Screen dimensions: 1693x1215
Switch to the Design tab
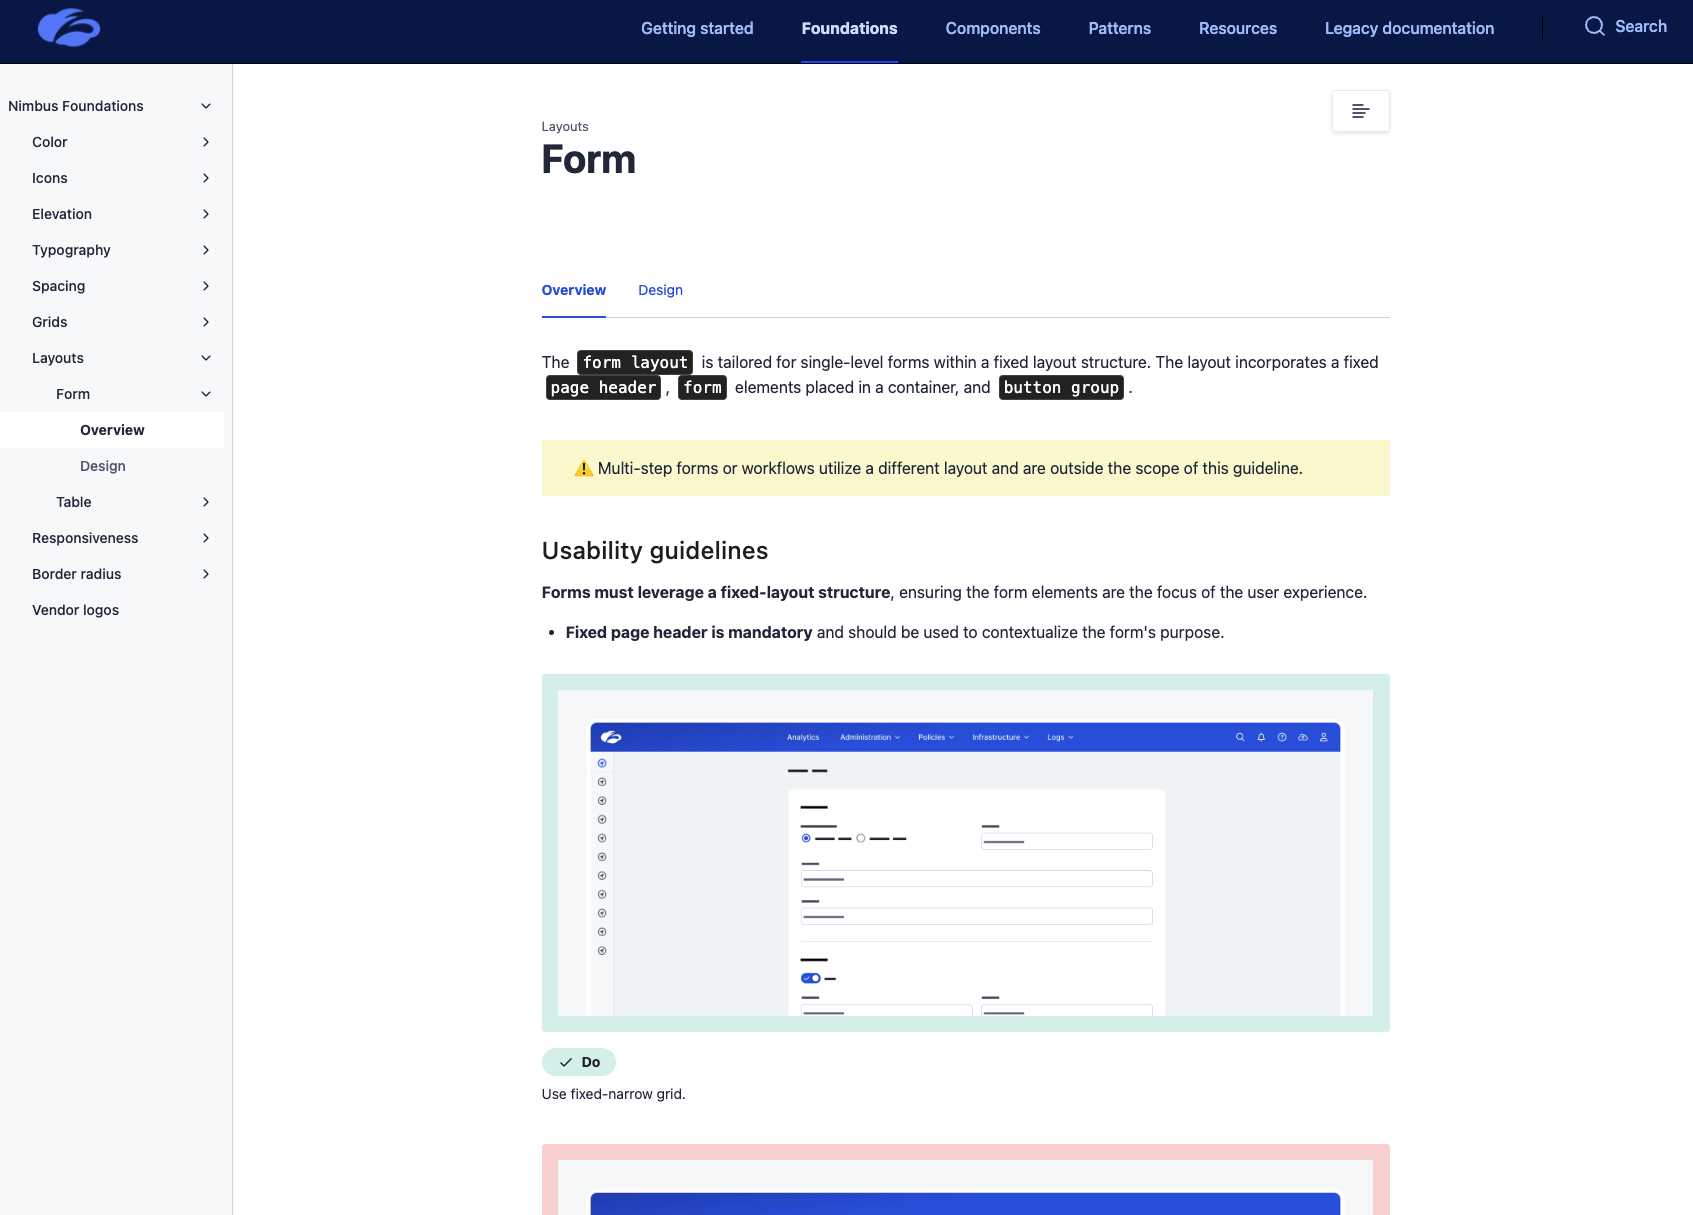coord(660,290)
